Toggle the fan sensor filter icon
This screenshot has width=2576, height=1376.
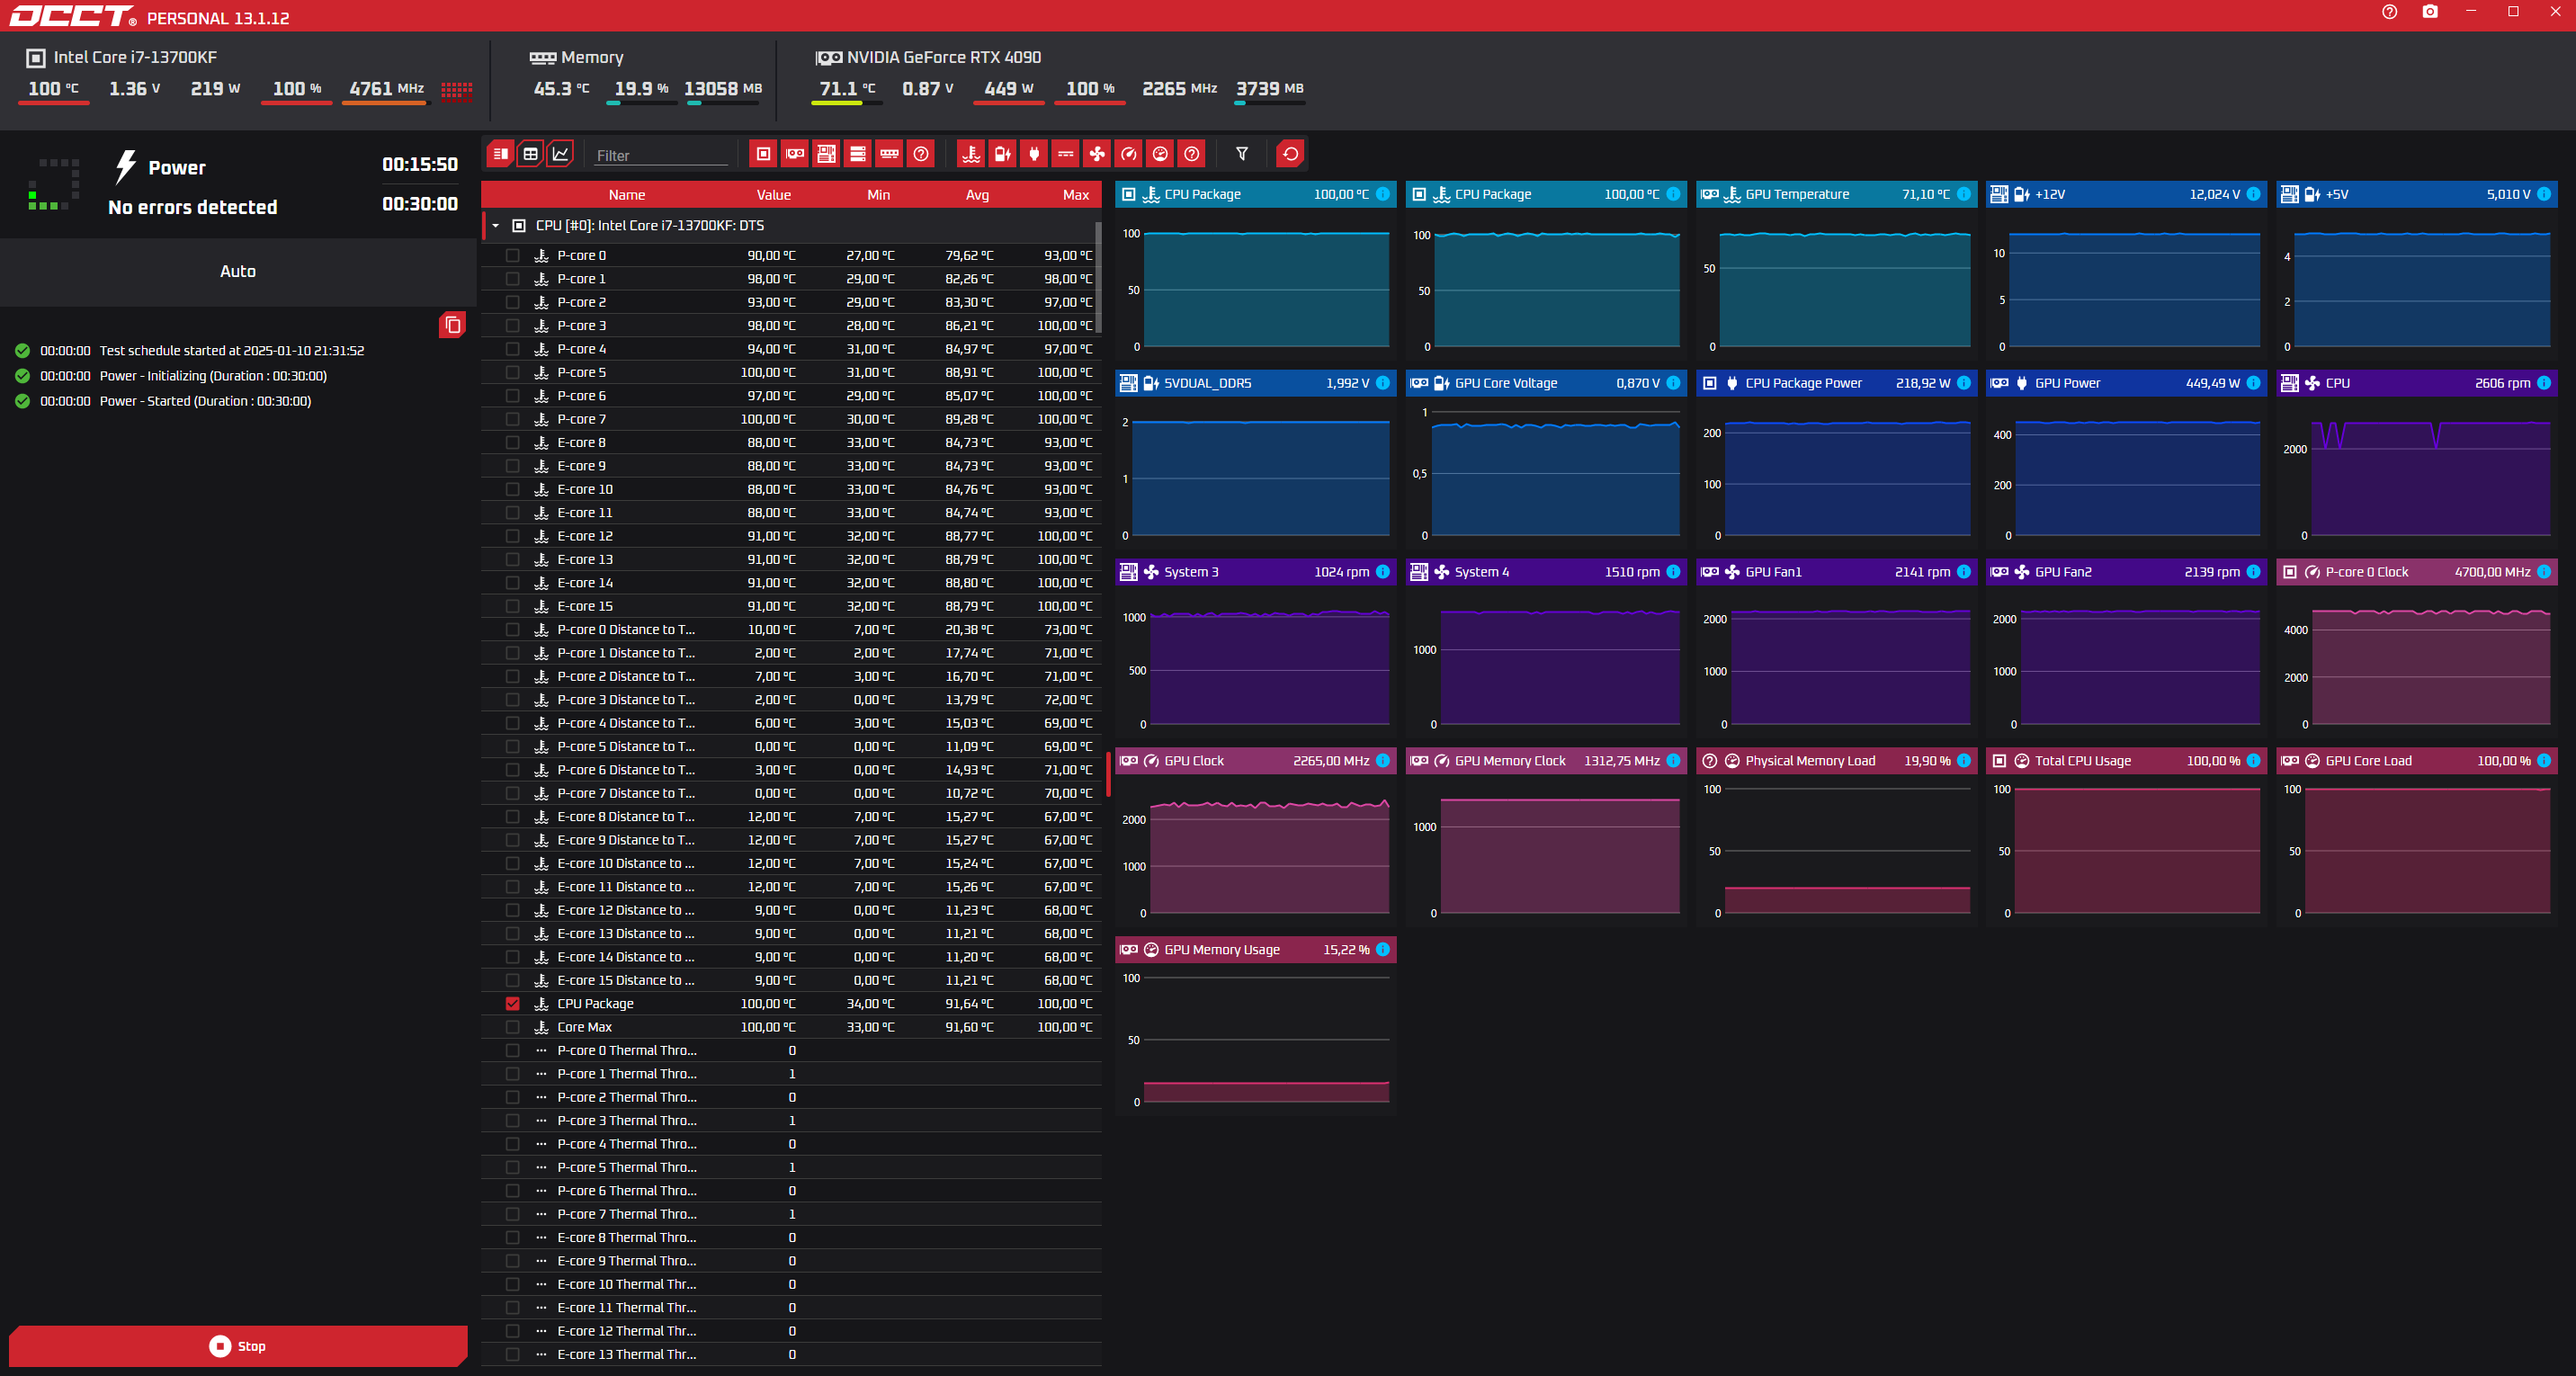pos(1097,154)
